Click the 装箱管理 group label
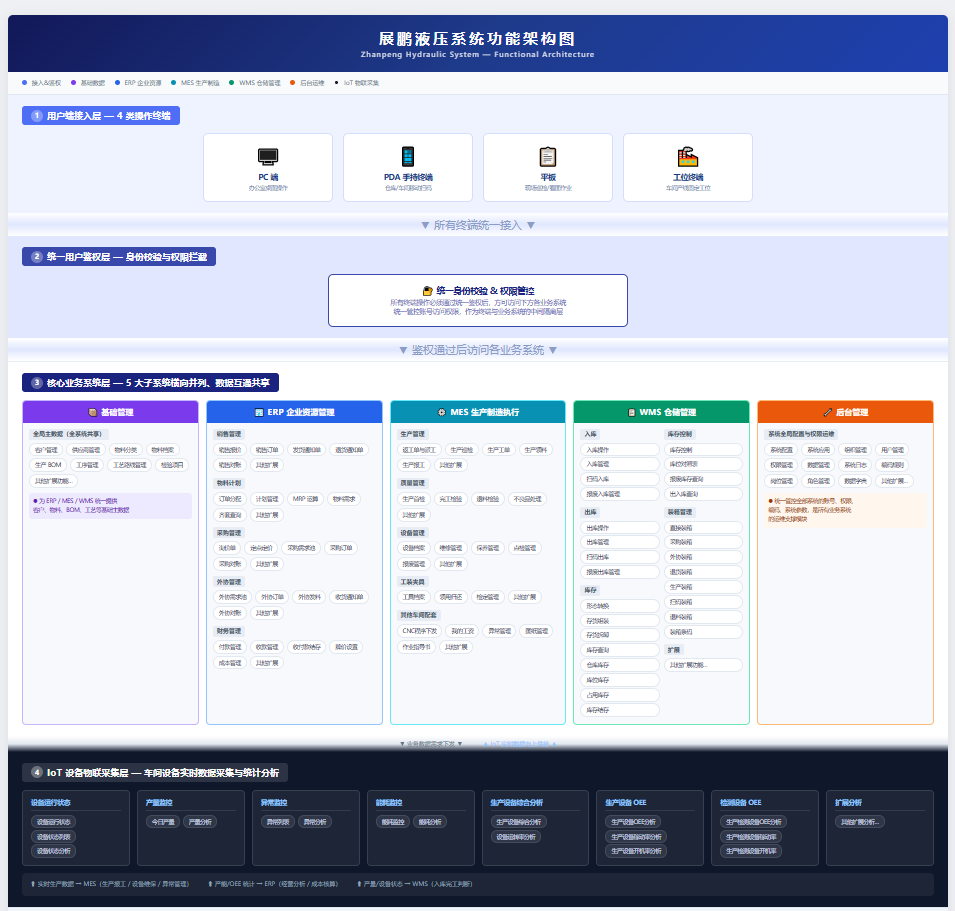Viewport: 955px width, 911px height. pos(680,512)
